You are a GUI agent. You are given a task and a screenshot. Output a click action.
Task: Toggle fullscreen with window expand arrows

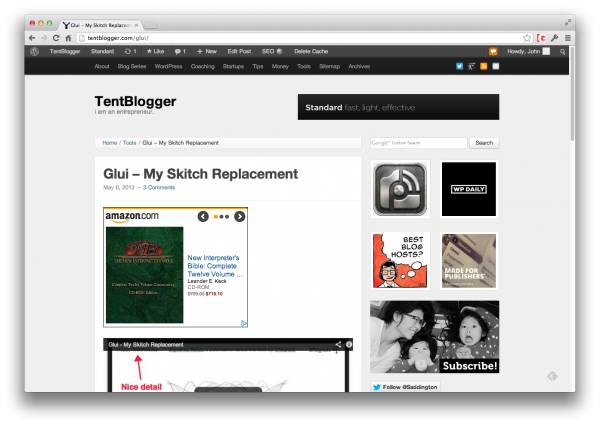coord(568,23)
